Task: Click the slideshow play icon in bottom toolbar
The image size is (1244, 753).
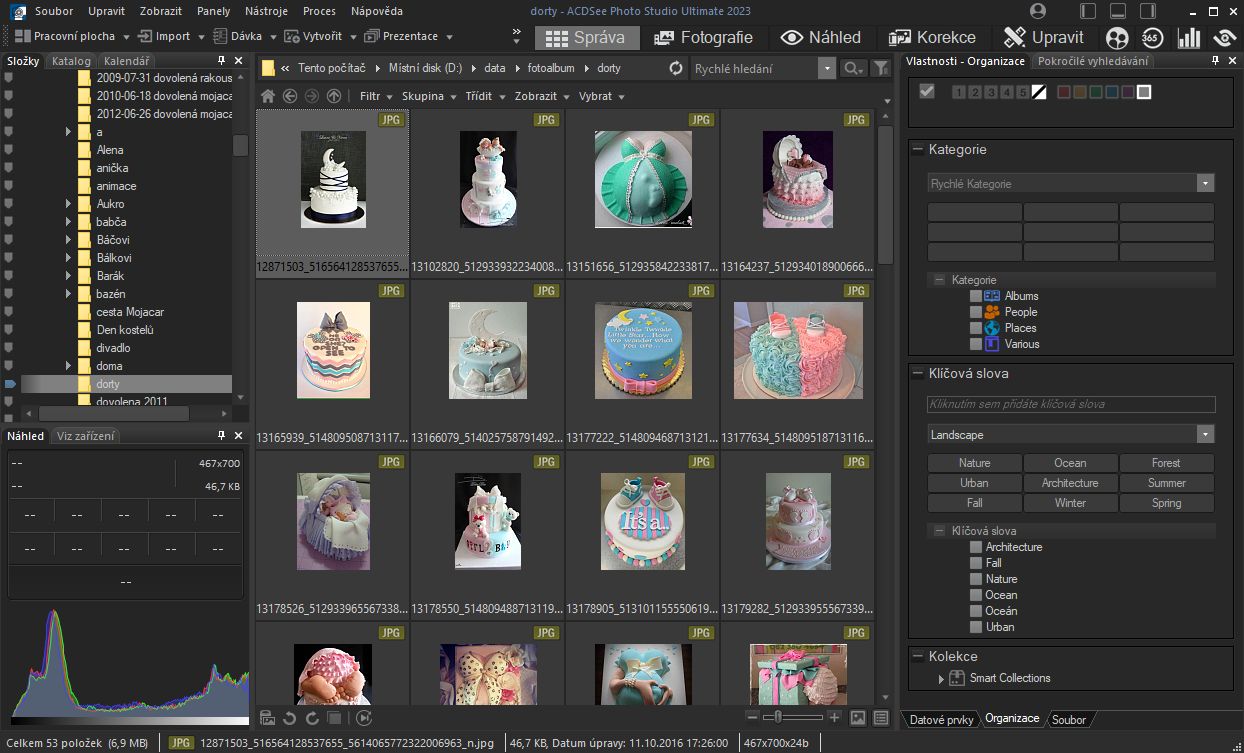Action: (364, 718)
